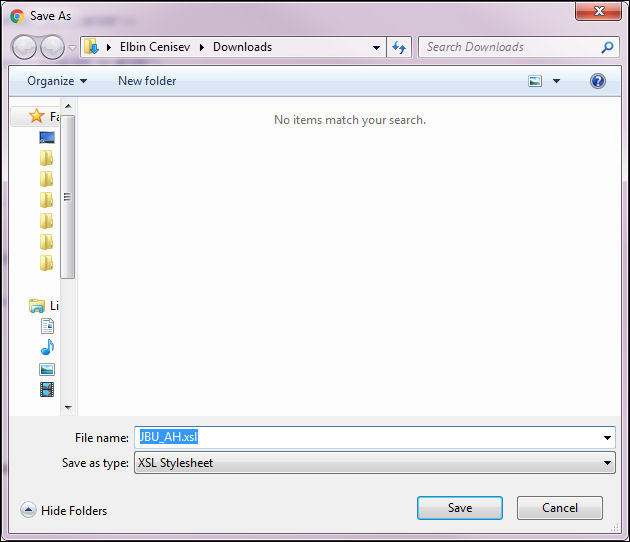This screenshot has width=630, height=542.
Task: Select Downloads in the address path
Action: pyautogui.click(x=242, y=47)
